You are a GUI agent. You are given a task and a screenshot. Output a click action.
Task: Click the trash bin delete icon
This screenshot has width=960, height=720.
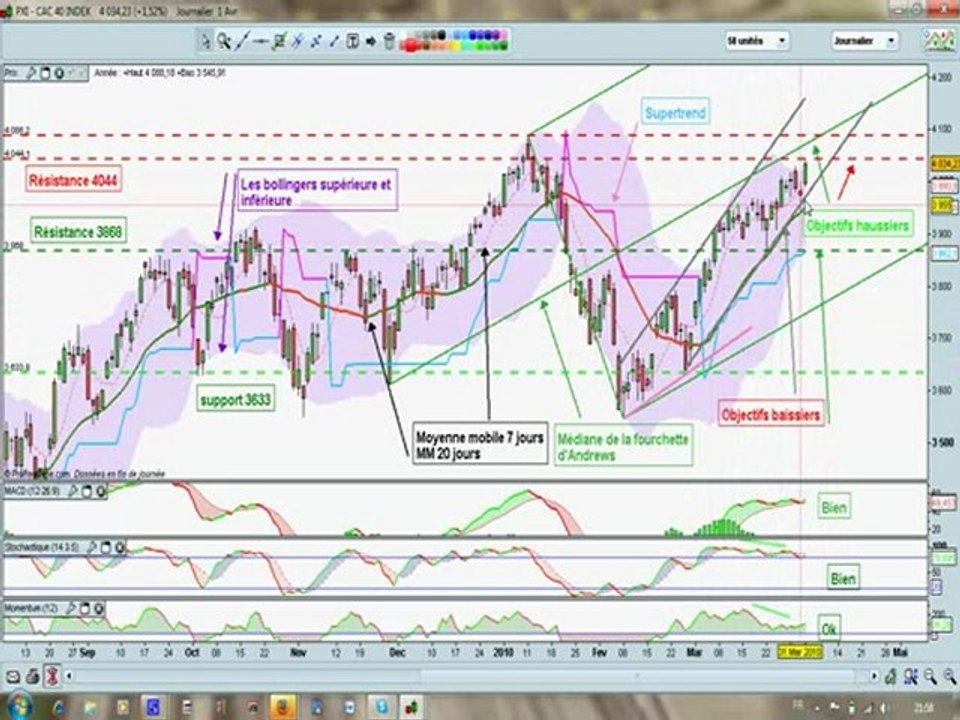pyautogui.click(x=389, y=41)
